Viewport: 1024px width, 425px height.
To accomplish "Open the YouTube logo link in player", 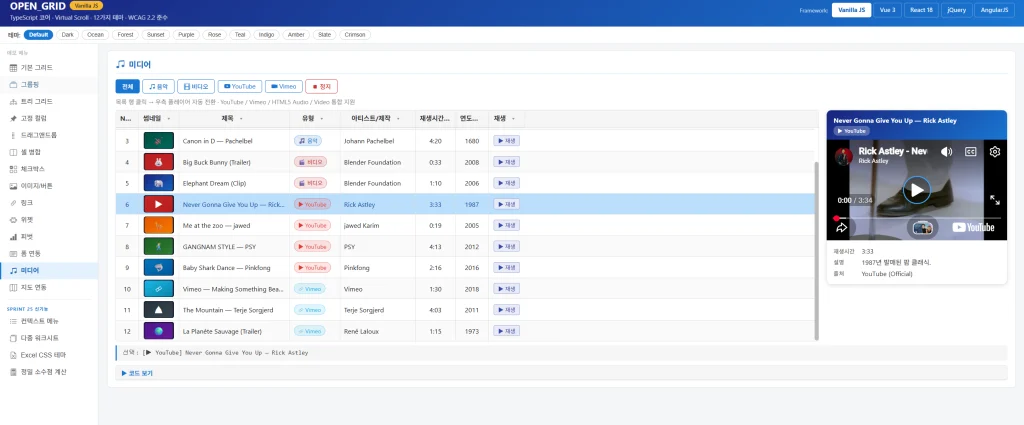I will point(973,227).
